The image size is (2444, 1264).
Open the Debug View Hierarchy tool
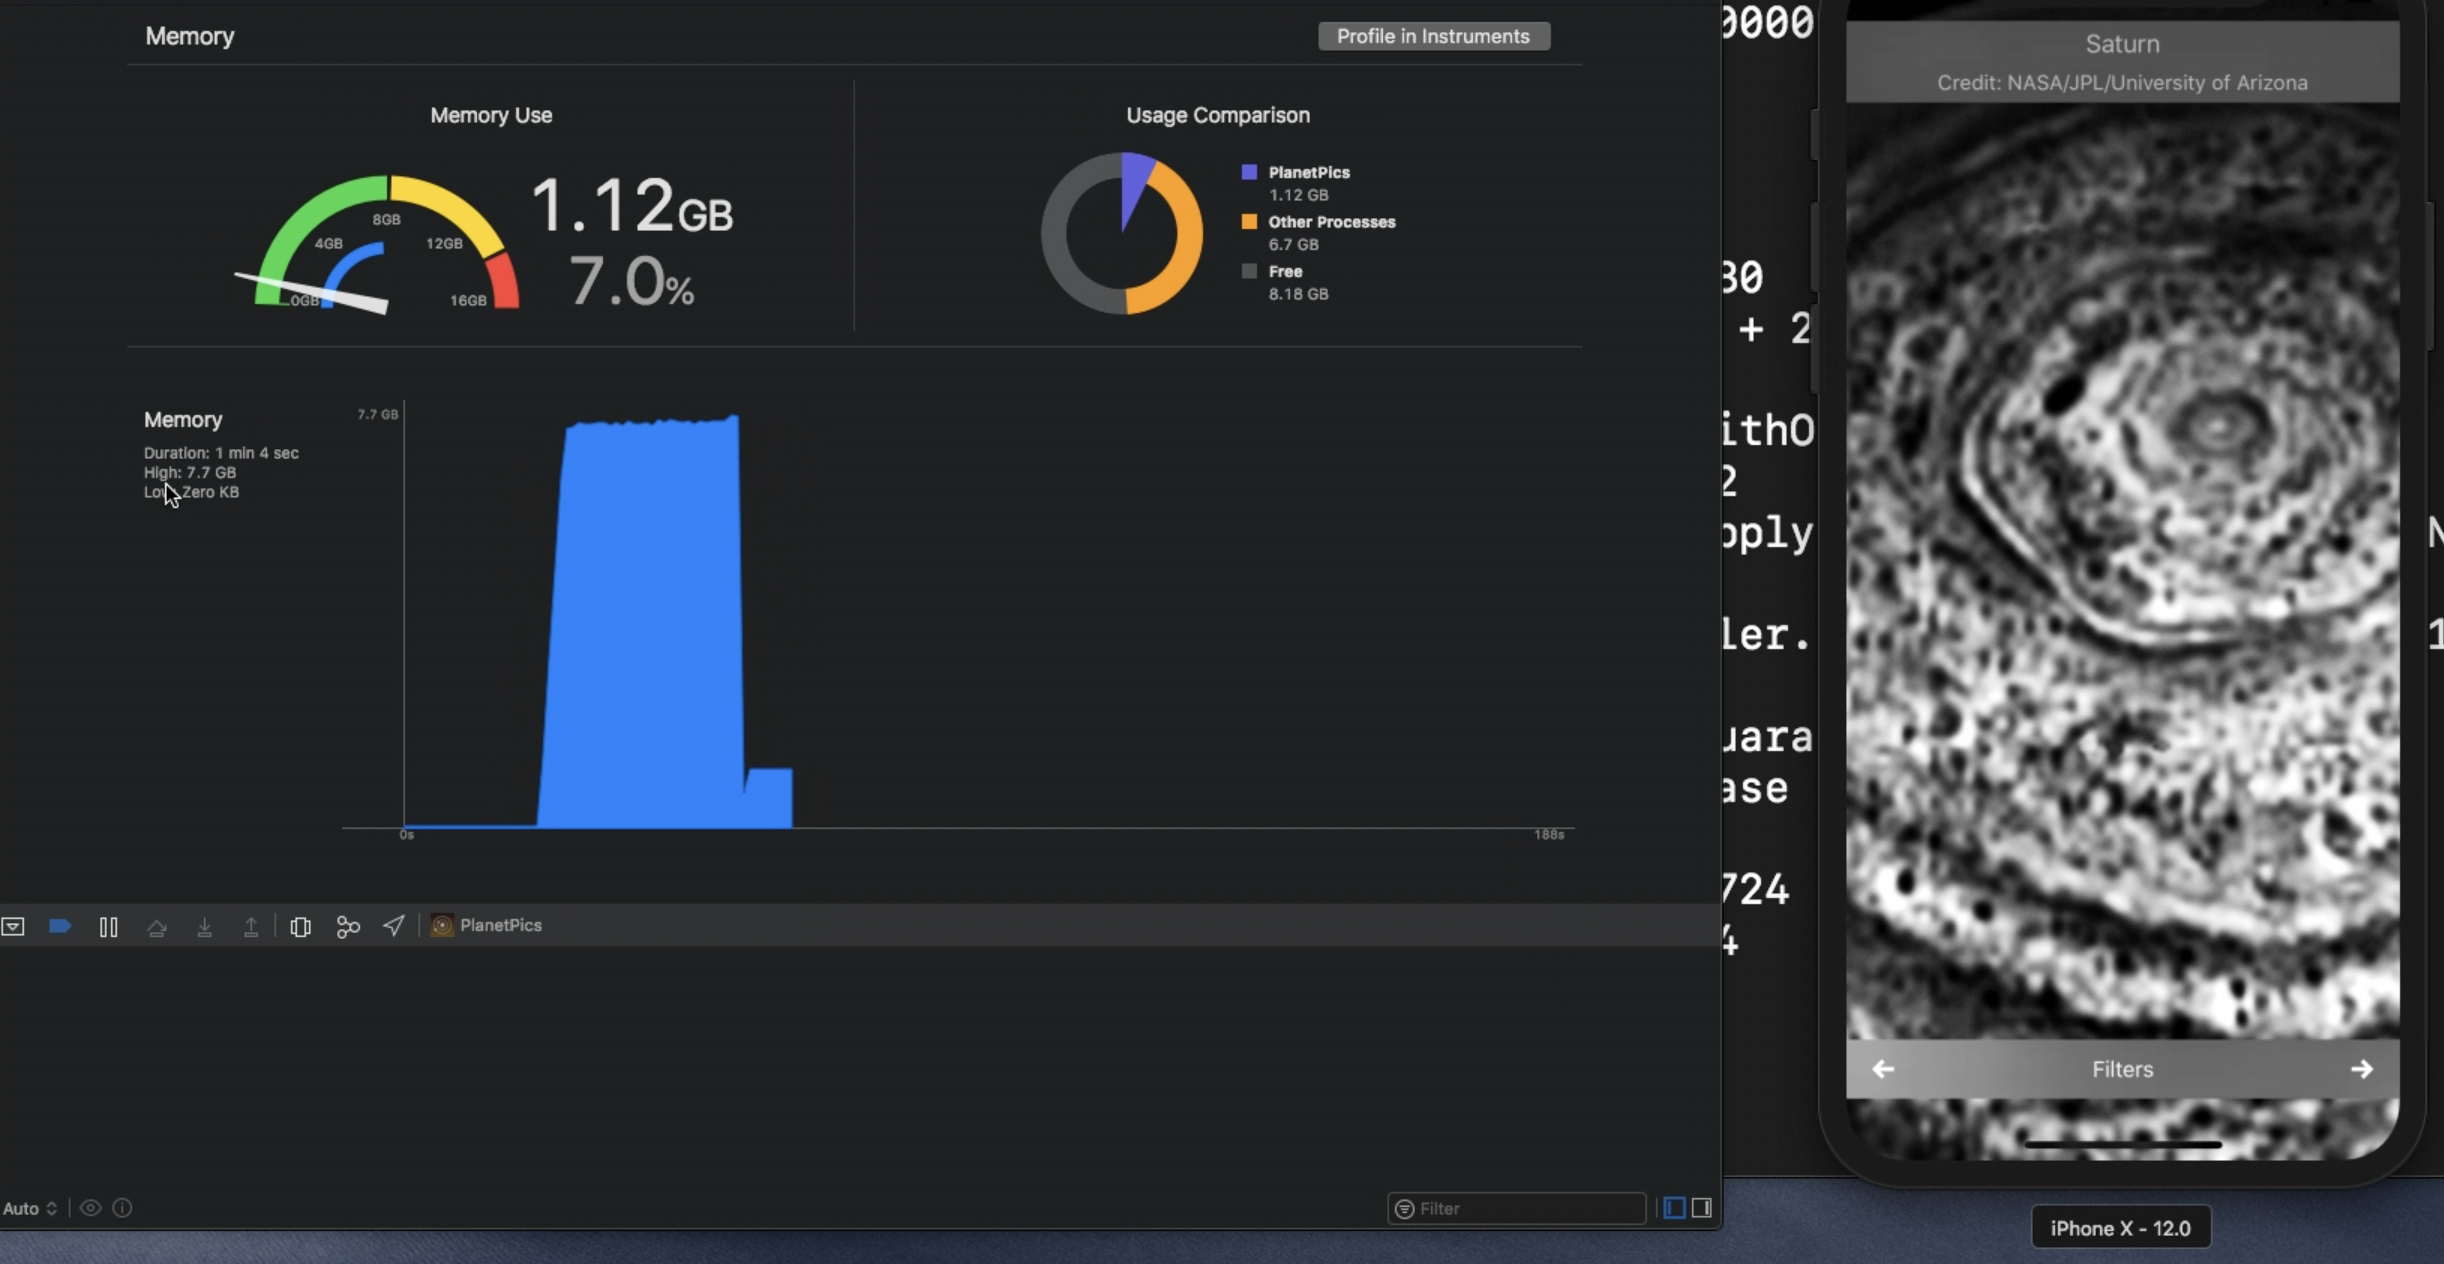point(300,927)
